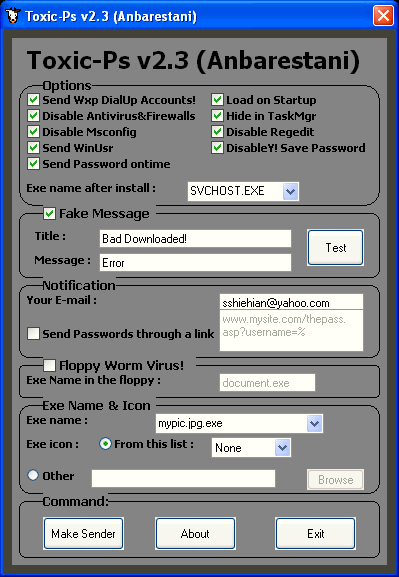399x577 pixels.
Task: Click the cow icon in the title bar
Action: click(13, 16)
